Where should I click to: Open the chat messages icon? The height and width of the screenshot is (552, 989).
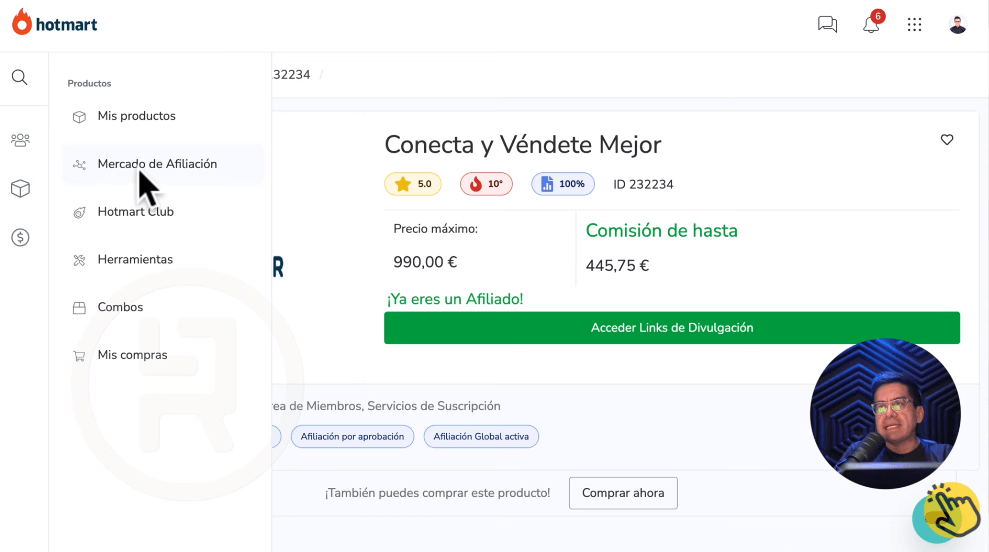click(827, 25)
